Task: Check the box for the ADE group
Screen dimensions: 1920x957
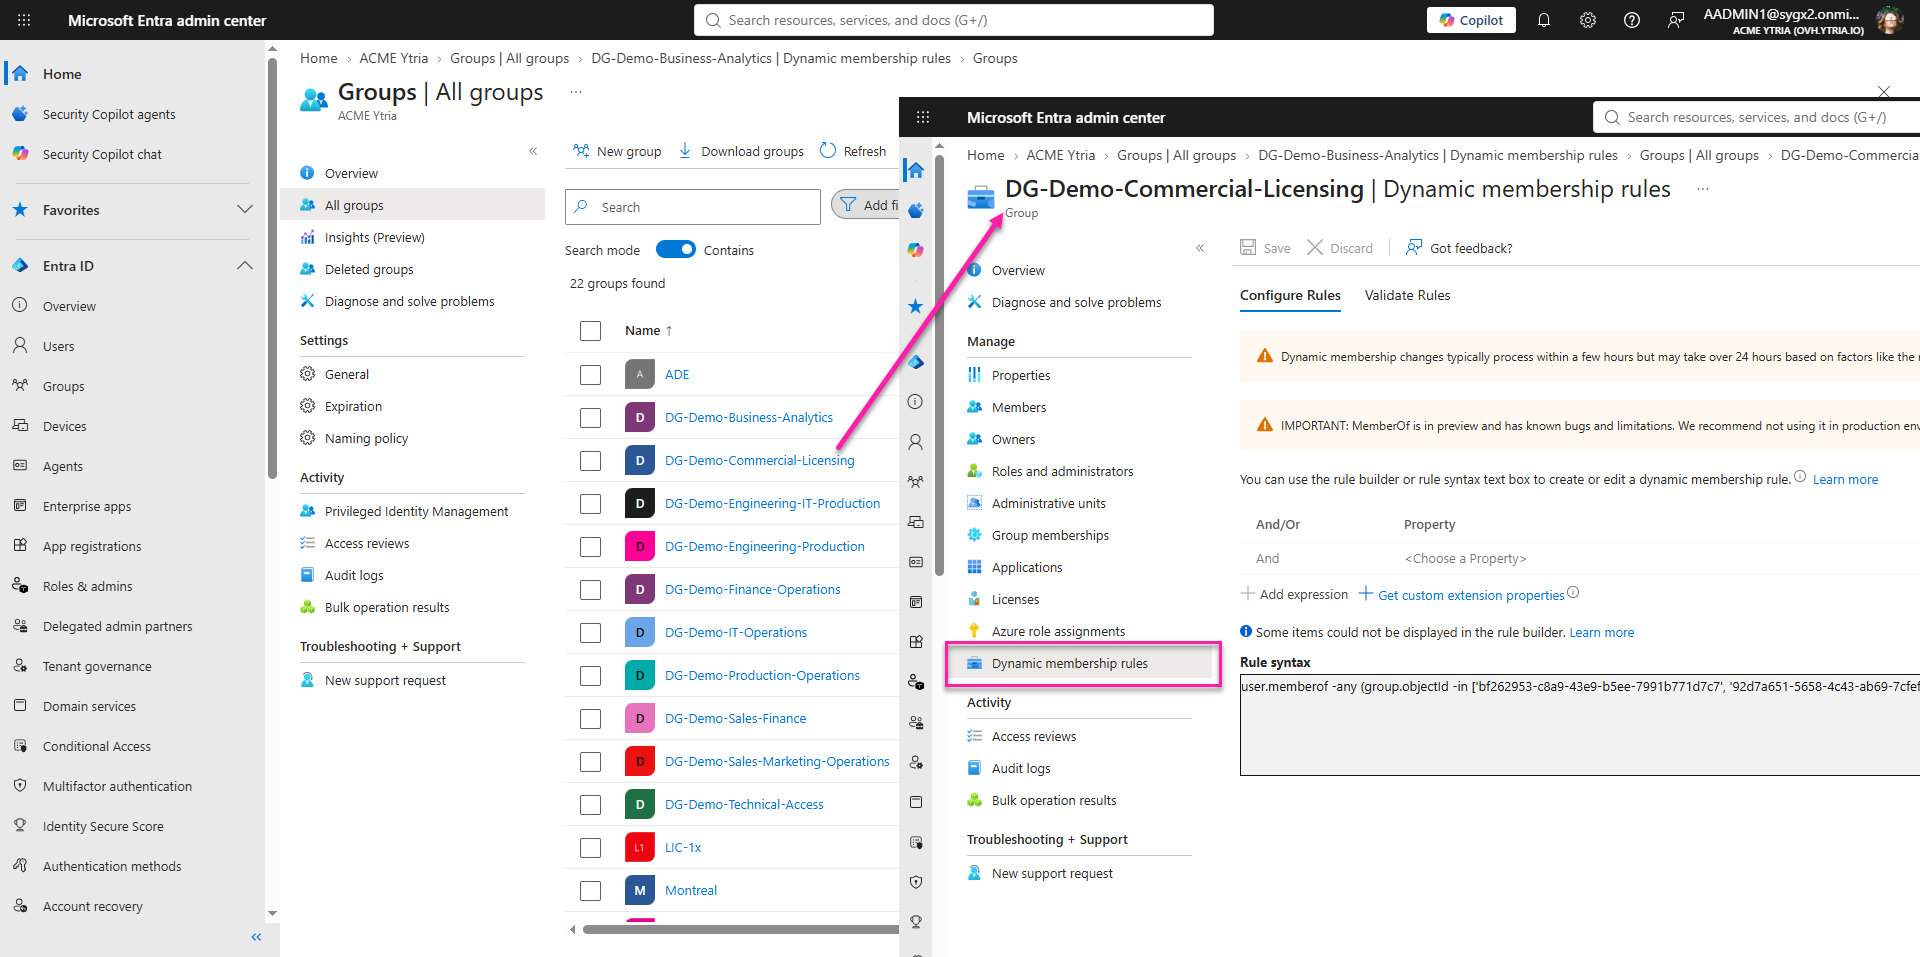Action: tap(591, 375)
